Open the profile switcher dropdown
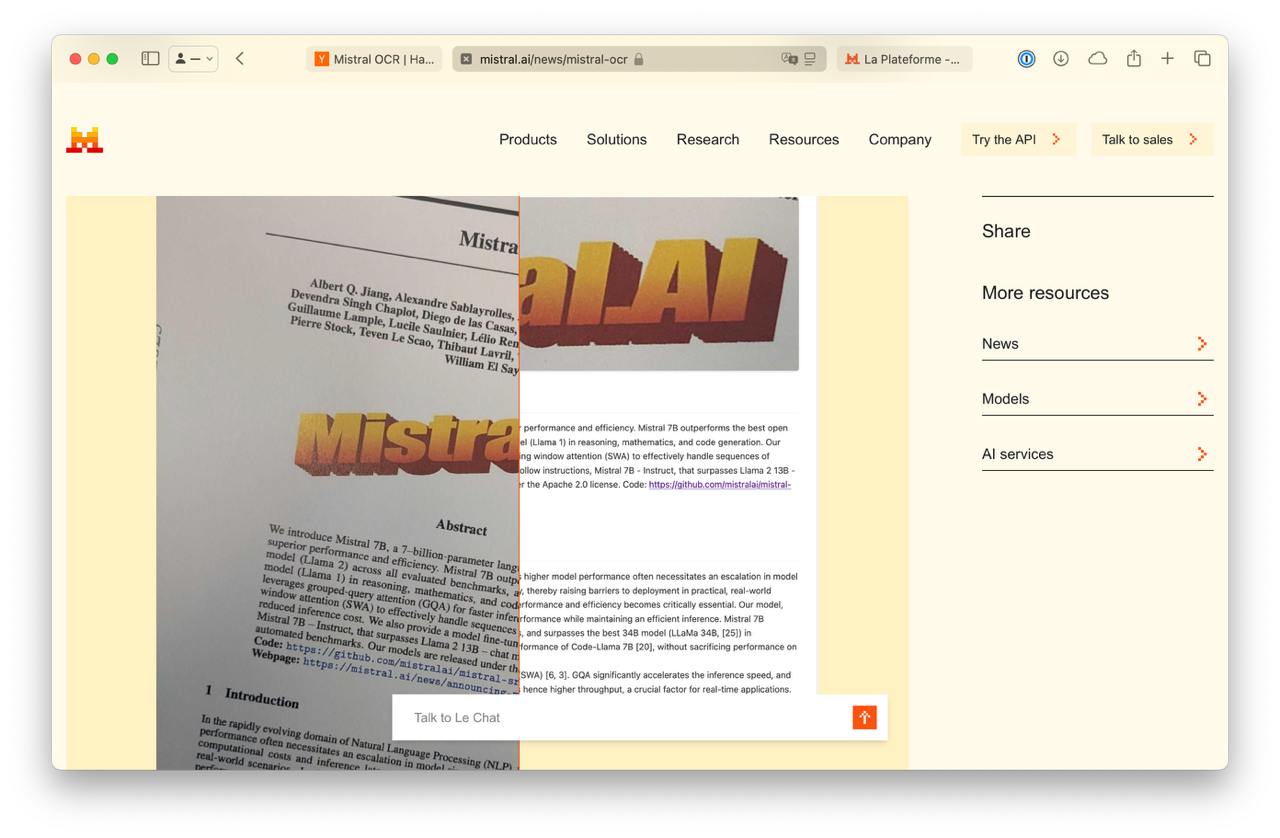This screenshot has width=1280, height=838. 193,59
